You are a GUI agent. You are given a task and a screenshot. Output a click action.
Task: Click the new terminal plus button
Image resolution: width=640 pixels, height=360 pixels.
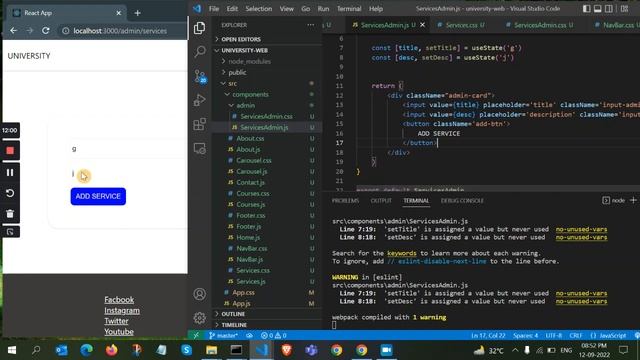coord(633,200)
